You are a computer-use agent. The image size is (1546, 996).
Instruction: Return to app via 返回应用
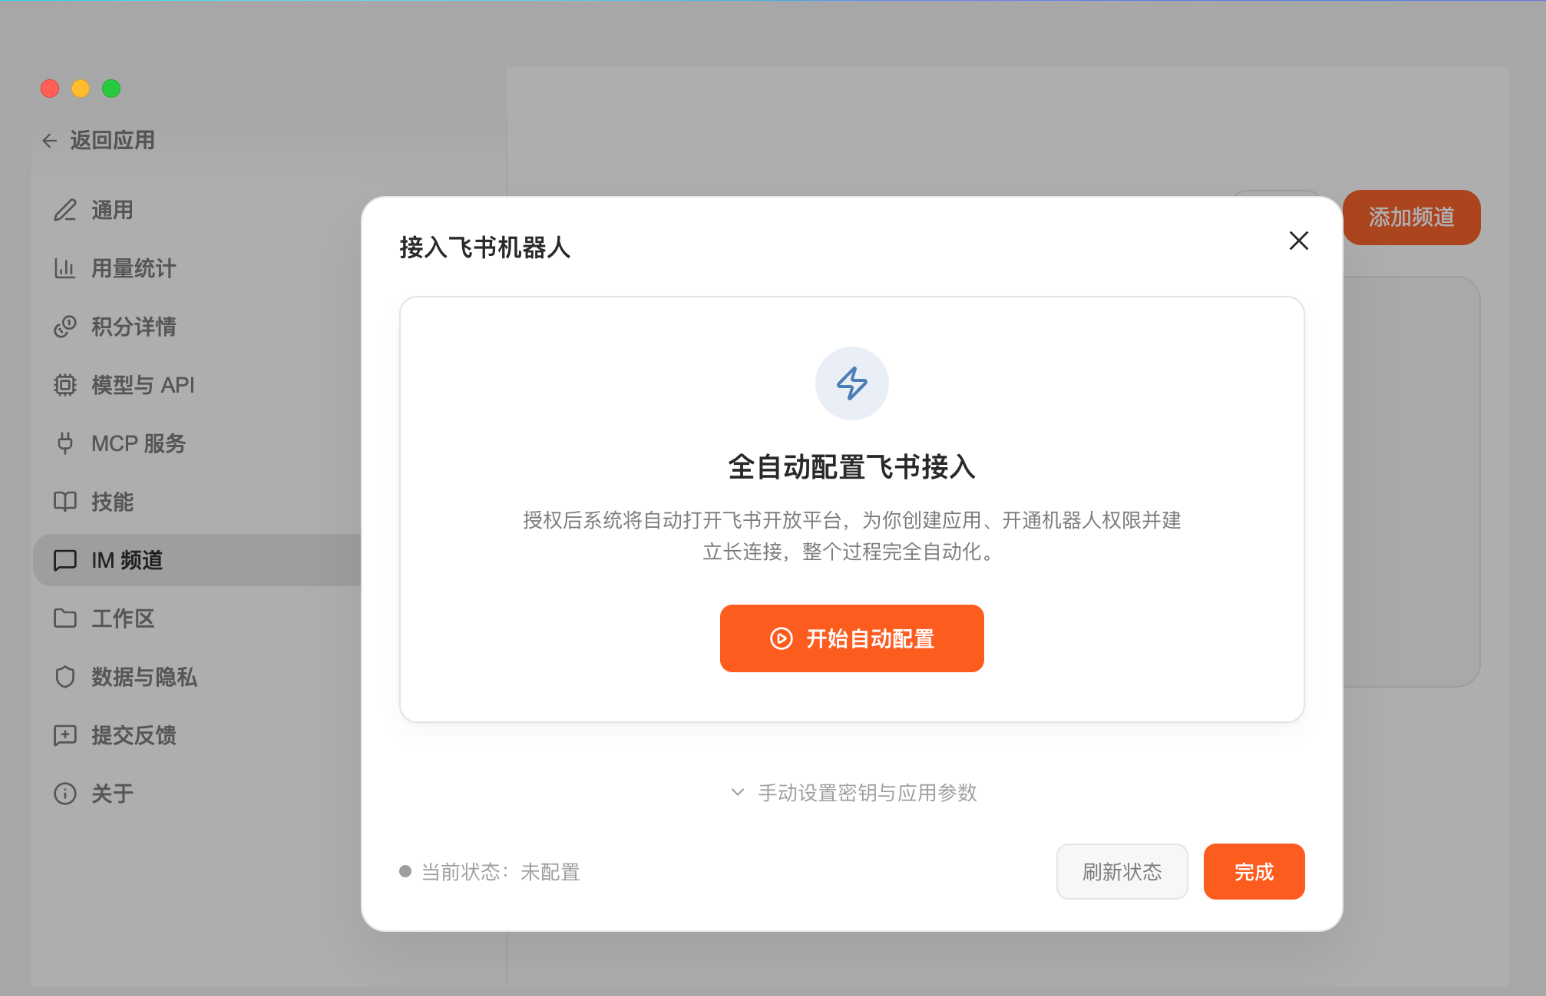click(x=98, y=141)
